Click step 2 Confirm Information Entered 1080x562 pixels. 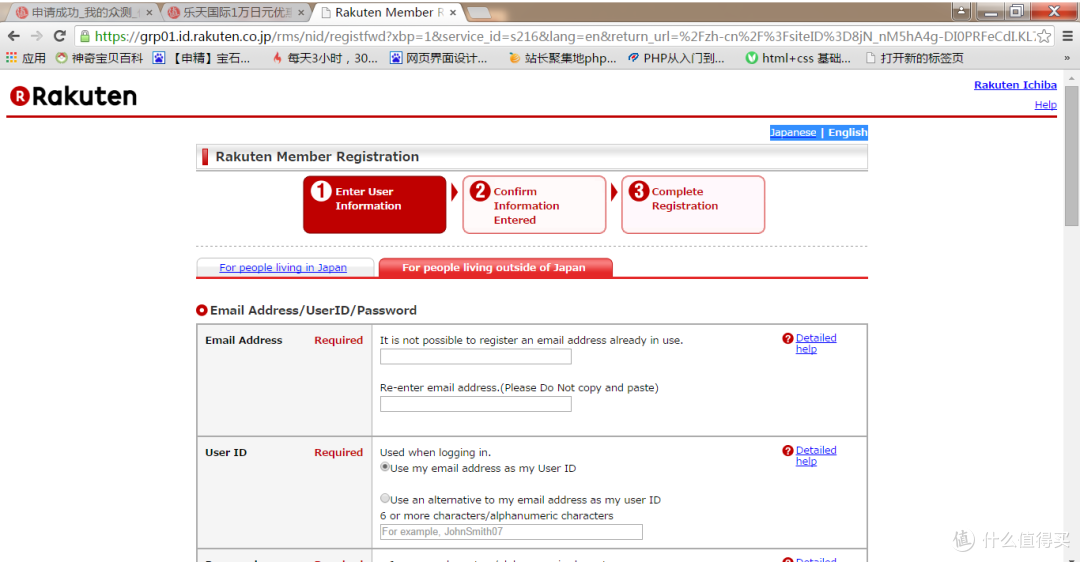534,205
